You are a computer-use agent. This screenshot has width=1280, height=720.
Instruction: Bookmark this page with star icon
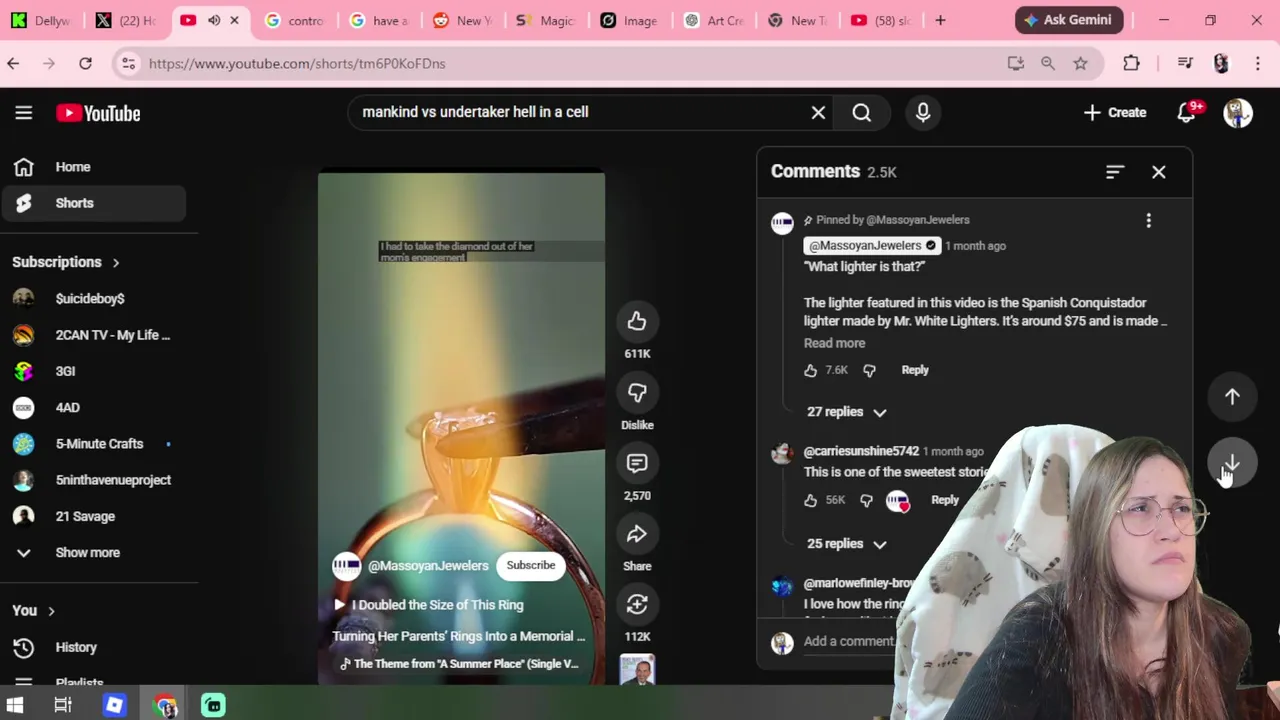tap(1081, 63)
